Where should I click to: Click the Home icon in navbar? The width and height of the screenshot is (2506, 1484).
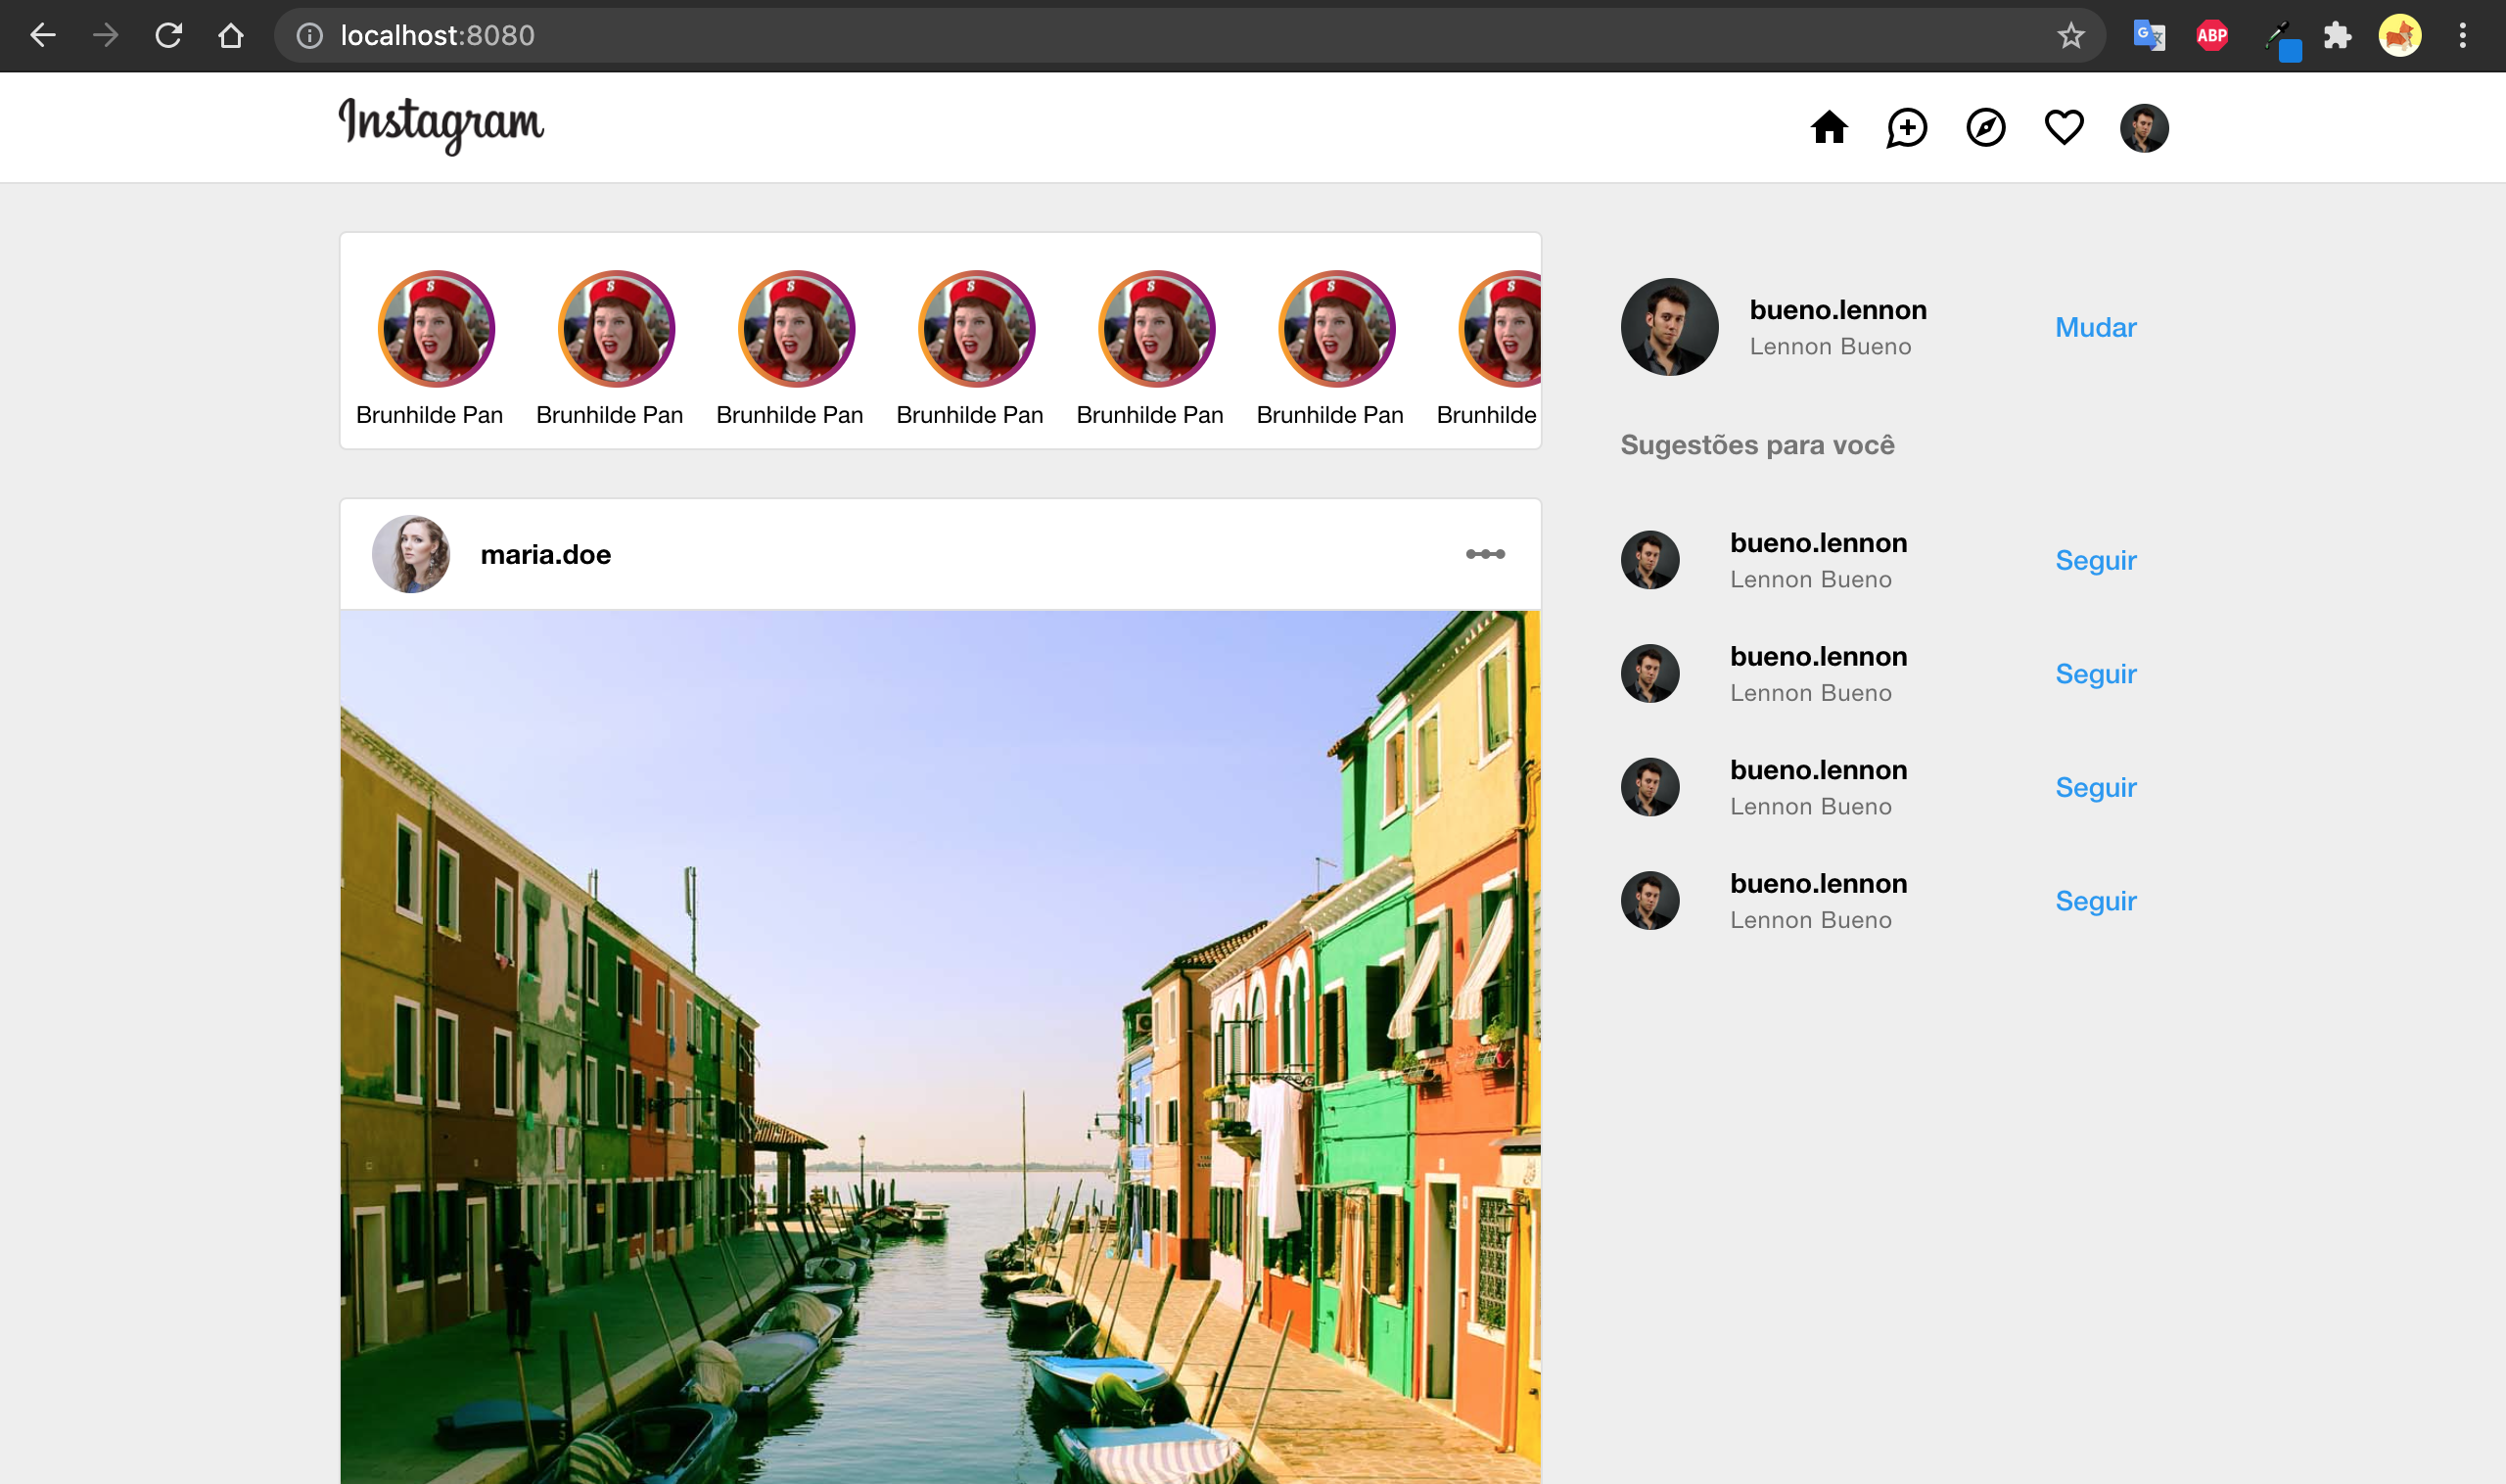coord(1828,128)
